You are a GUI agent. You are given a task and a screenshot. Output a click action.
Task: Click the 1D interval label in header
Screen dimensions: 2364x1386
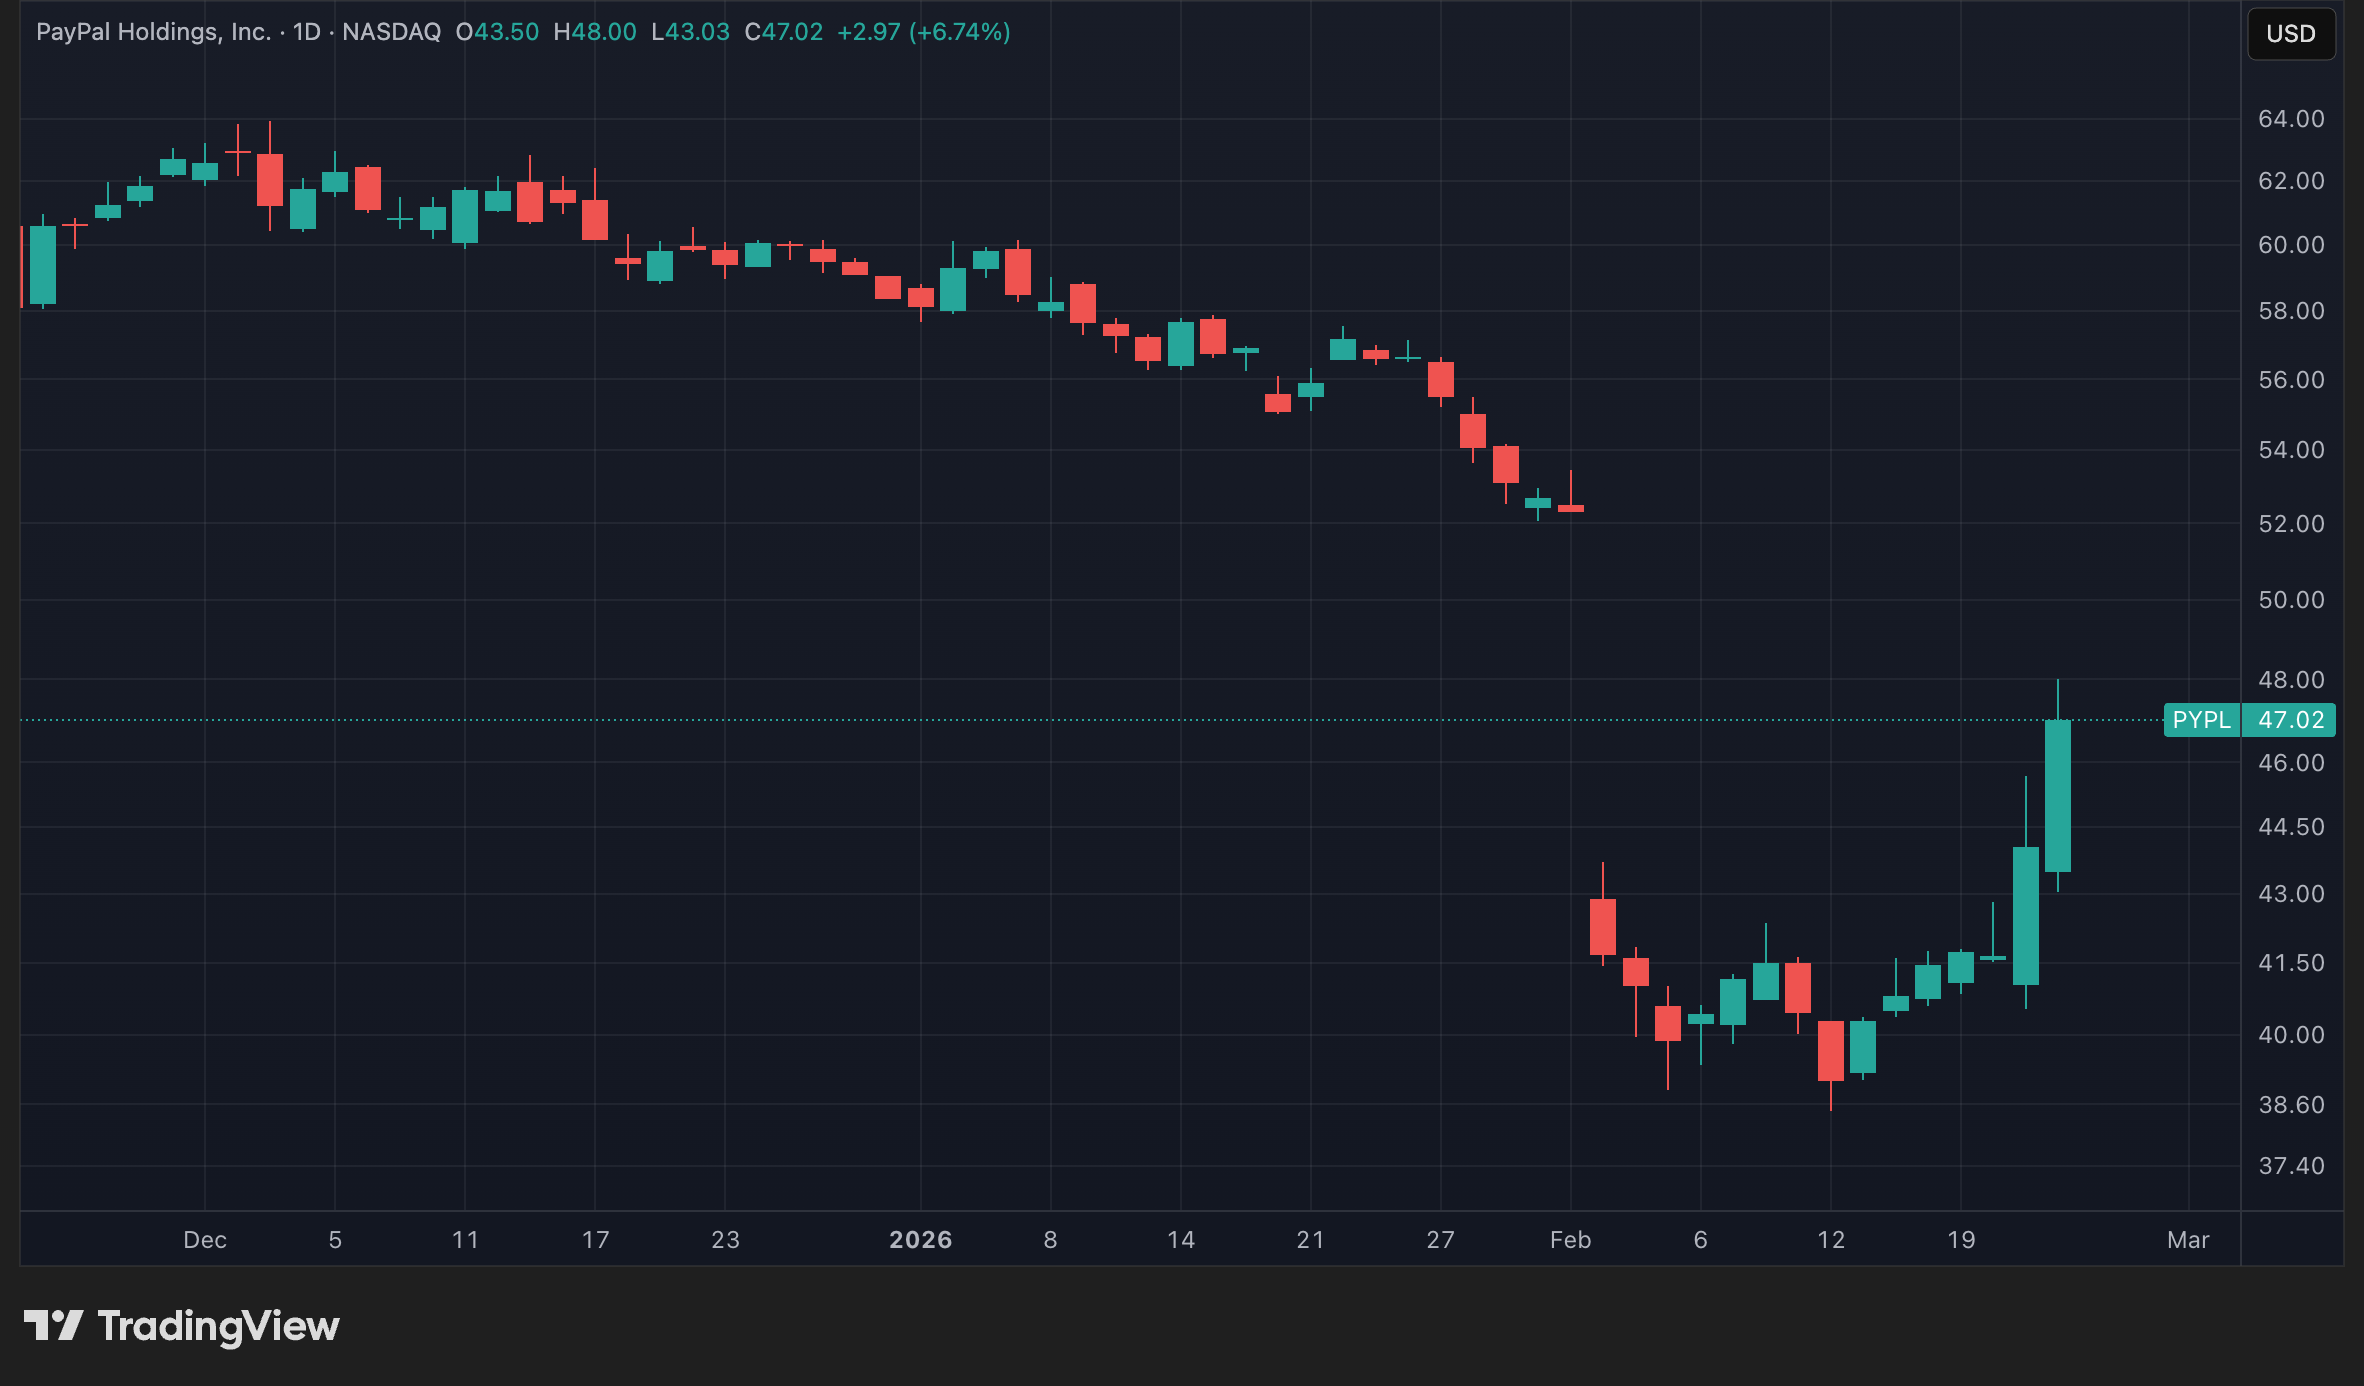click(x=306, y=32)
